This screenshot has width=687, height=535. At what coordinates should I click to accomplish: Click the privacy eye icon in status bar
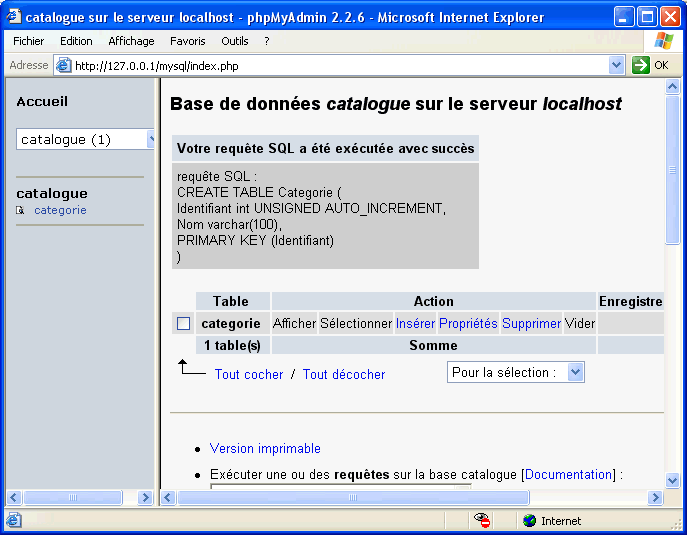point(482,520)
